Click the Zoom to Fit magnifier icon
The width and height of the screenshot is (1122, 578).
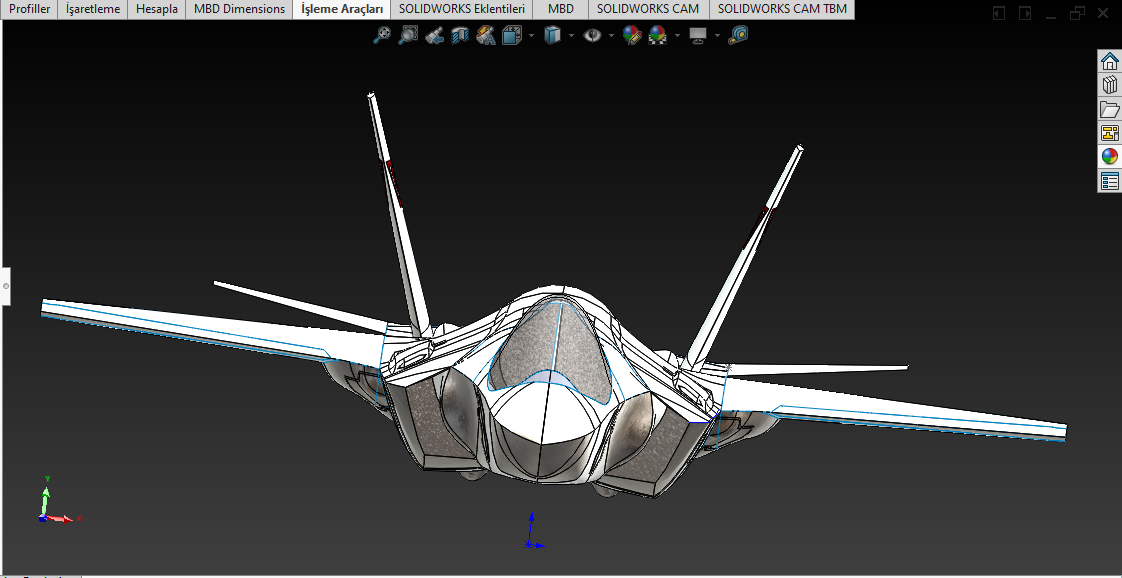click(x=382, y=35)
